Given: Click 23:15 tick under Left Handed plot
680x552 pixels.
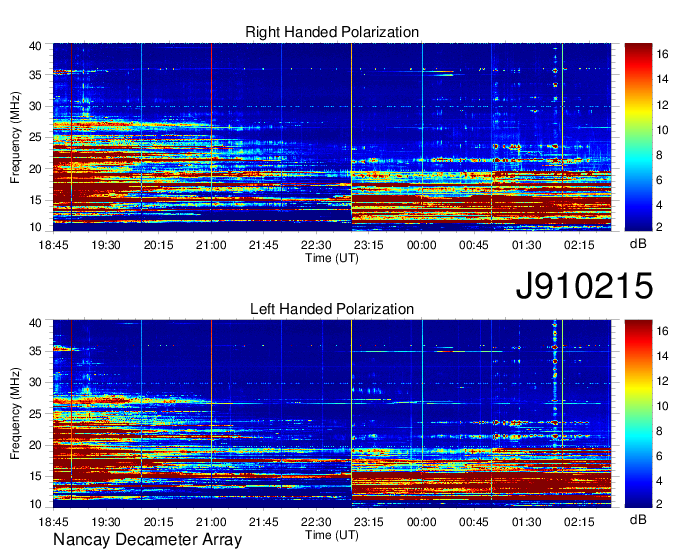Looking at the screenshot, I should coord(369,522).
